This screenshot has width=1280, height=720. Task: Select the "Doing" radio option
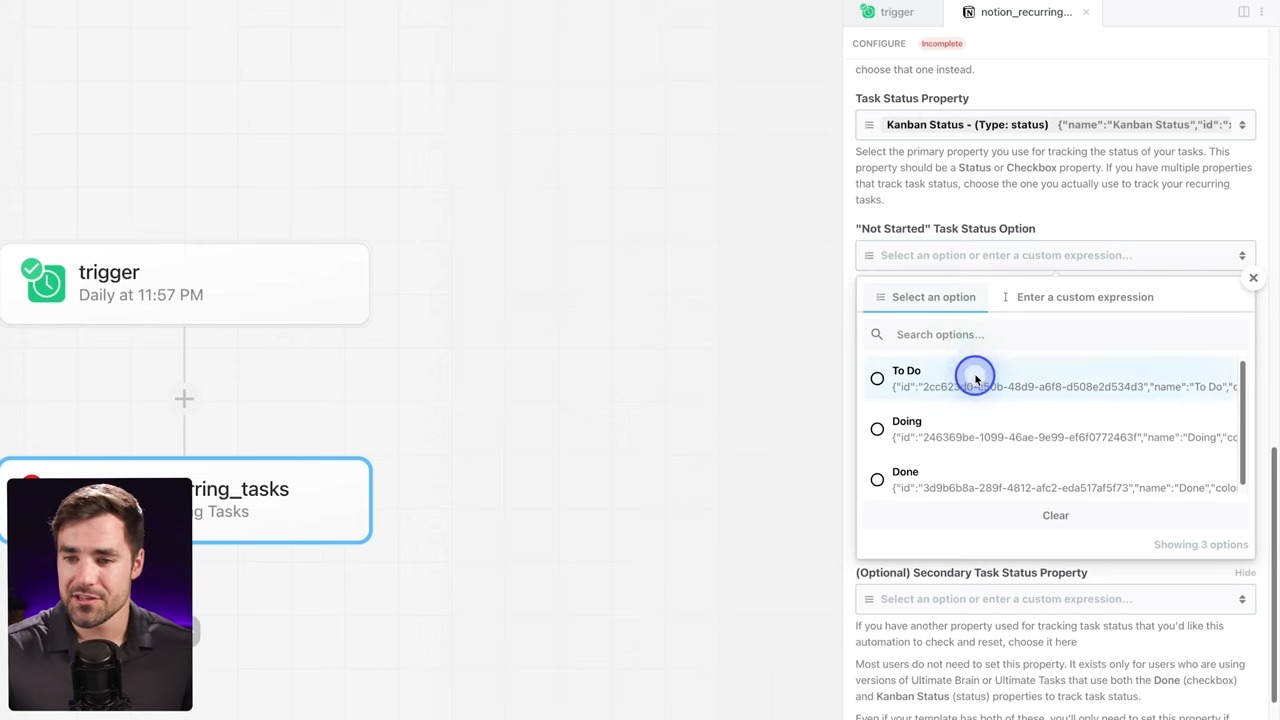[877, 430]
